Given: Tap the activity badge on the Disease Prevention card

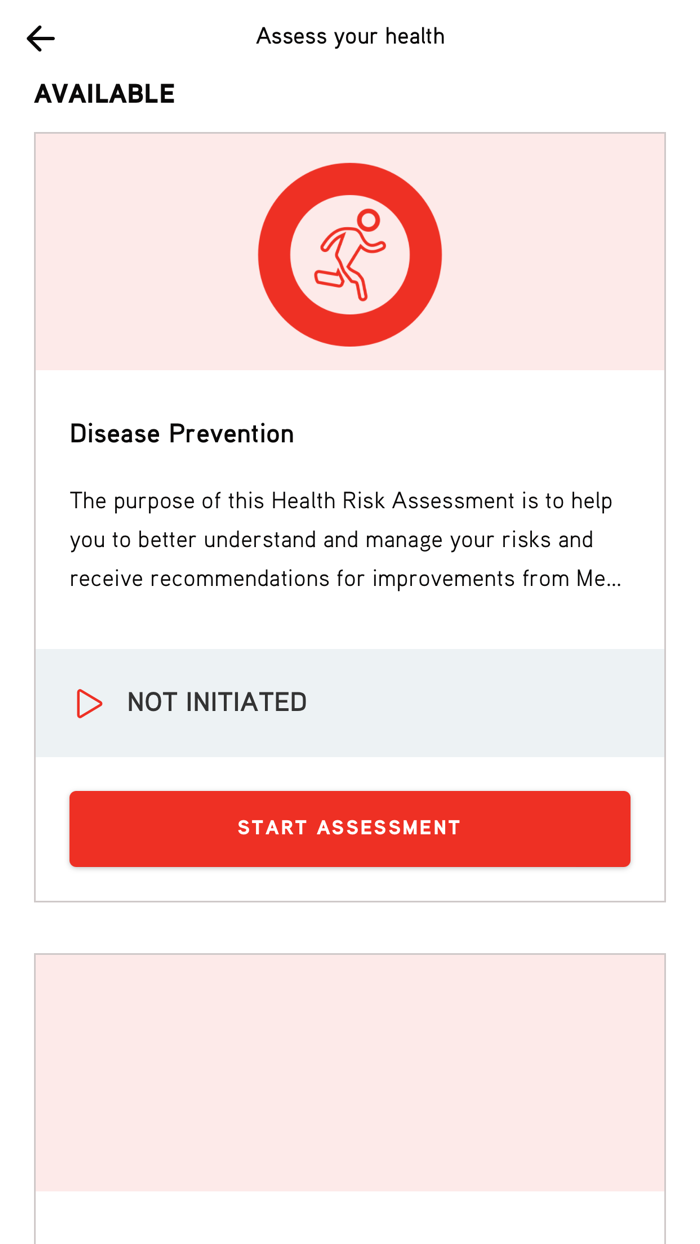Looking at the screenshot, I should 350,253.
